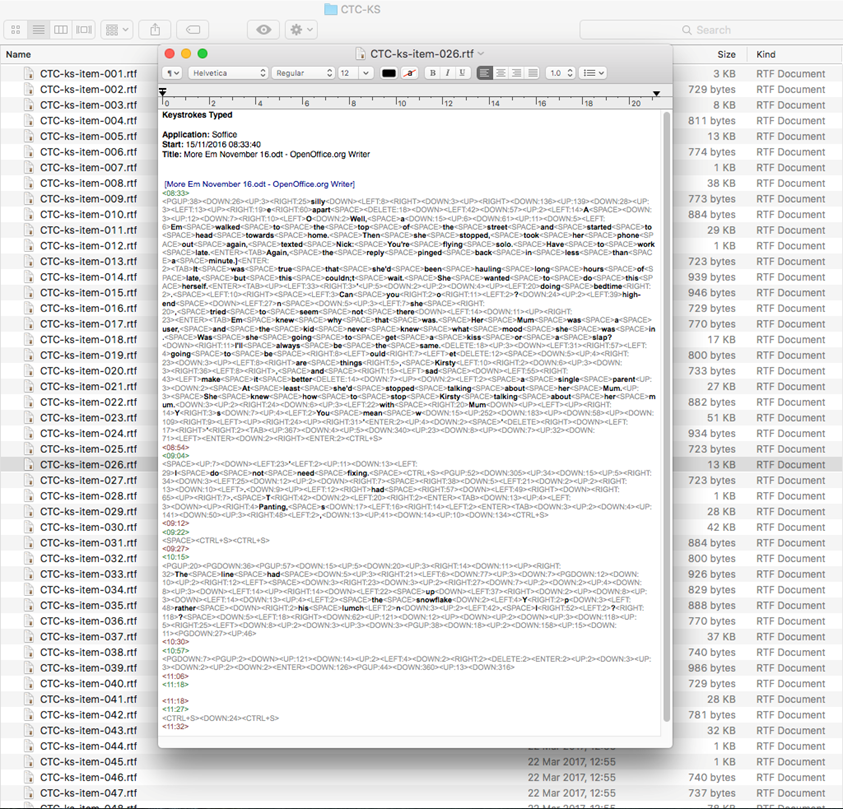The height and width of the screenshot is (809, 843).
Task: Open Finder Quick Look eye icon
Action: click(264, 30)
